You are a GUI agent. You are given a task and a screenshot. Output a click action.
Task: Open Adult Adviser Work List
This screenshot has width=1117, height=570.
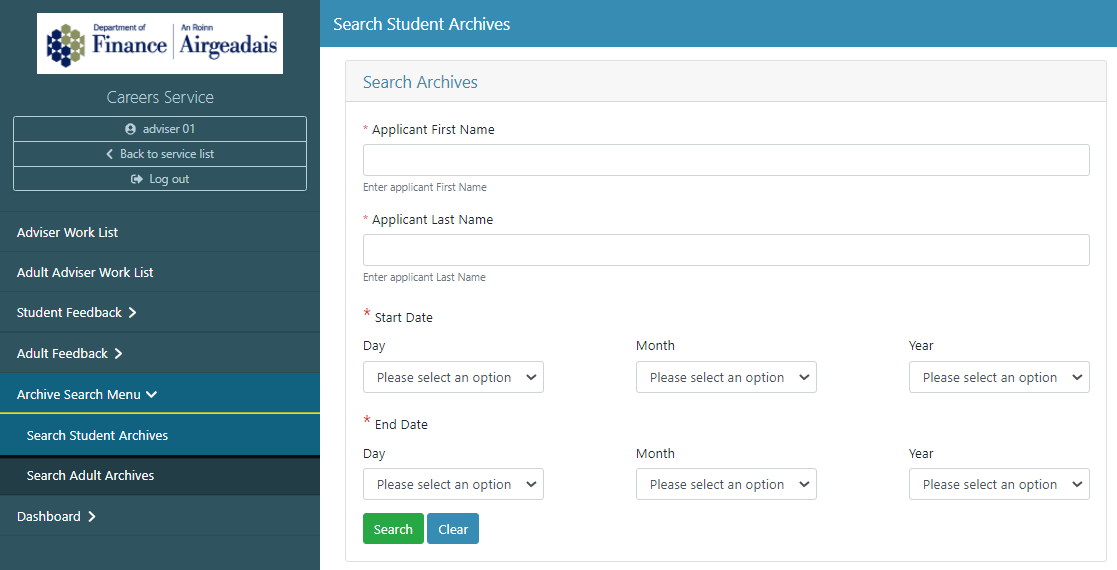(160, 272)
